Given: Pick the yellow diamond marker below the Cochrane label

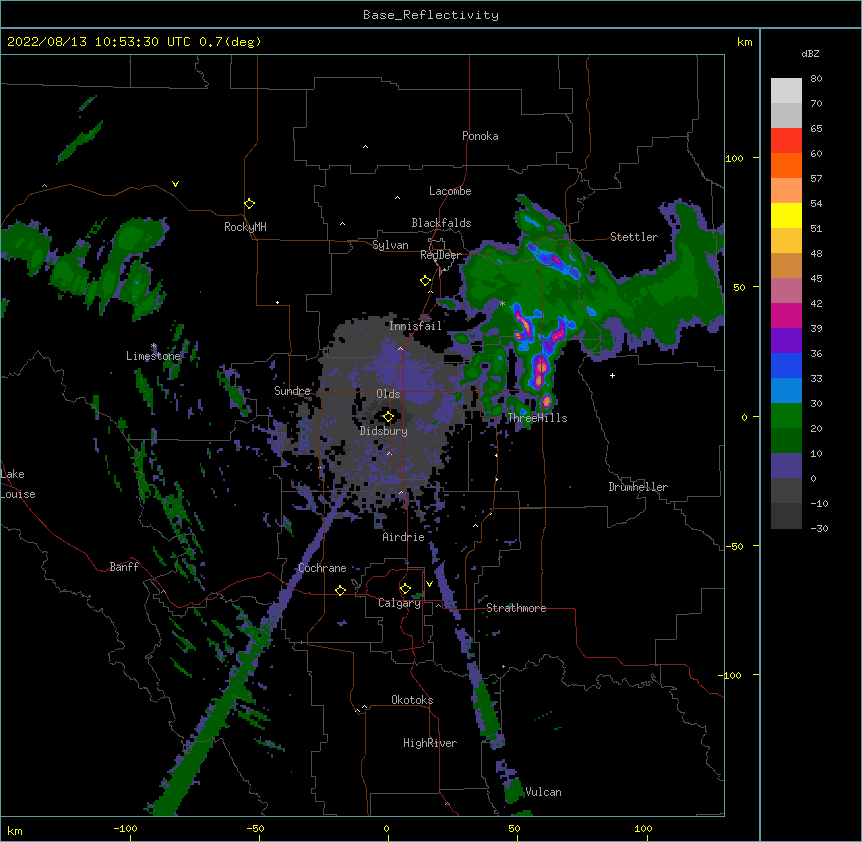Looking at the screenshot, I should click(340, 590).
